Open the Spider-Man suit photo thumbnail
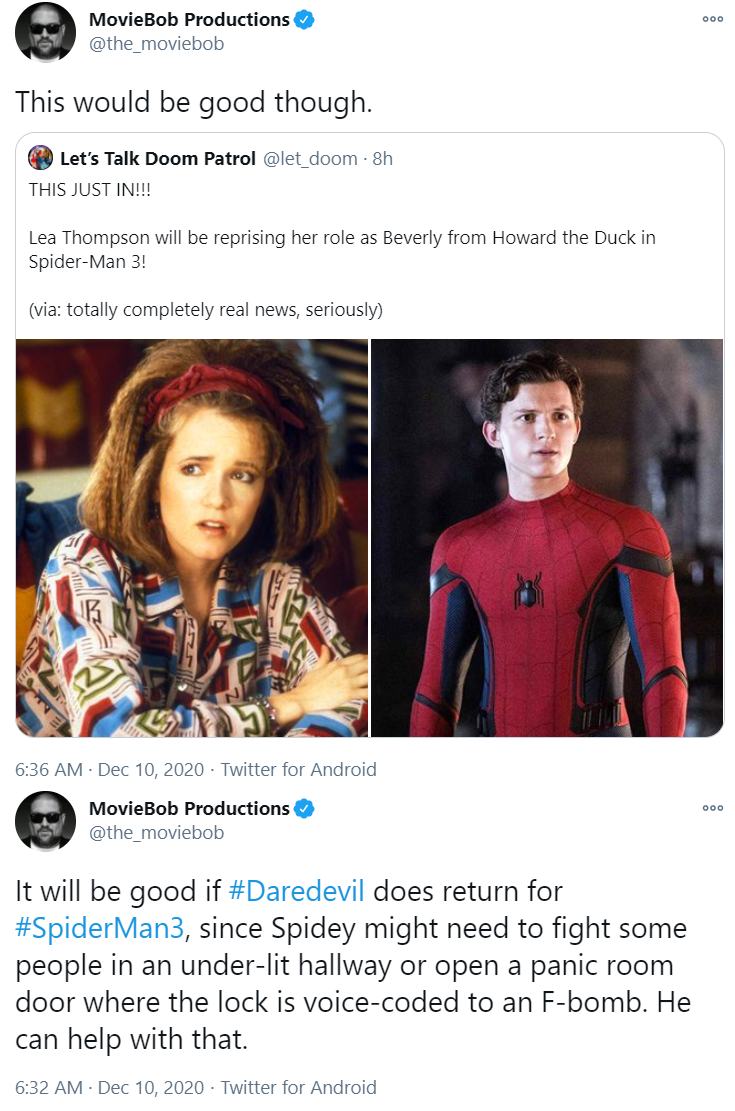The image size is (735, 1111). tap(547, 538)
